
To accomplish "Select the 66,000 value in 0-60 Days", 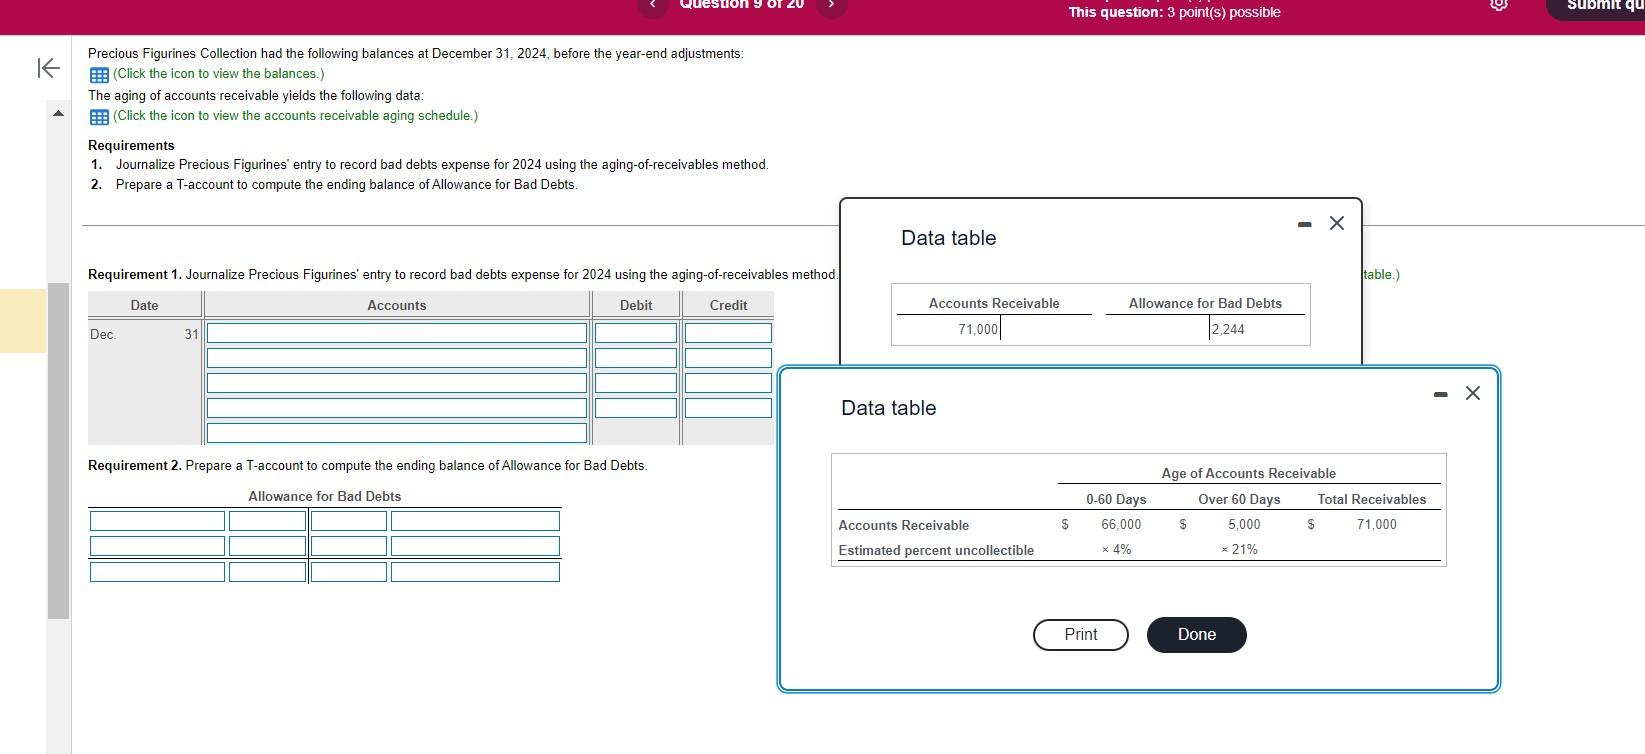I will coord(1121,524).
